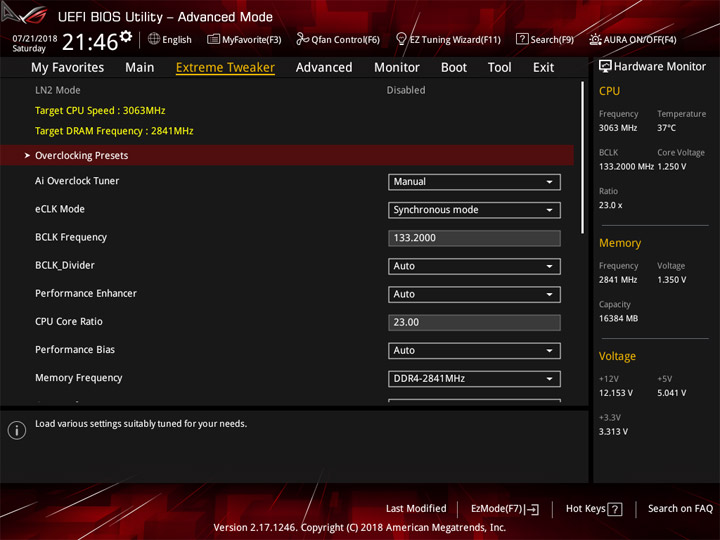Select the Overclocking Presets row
This screenshot has width=720, height=540.
(287, 155)
